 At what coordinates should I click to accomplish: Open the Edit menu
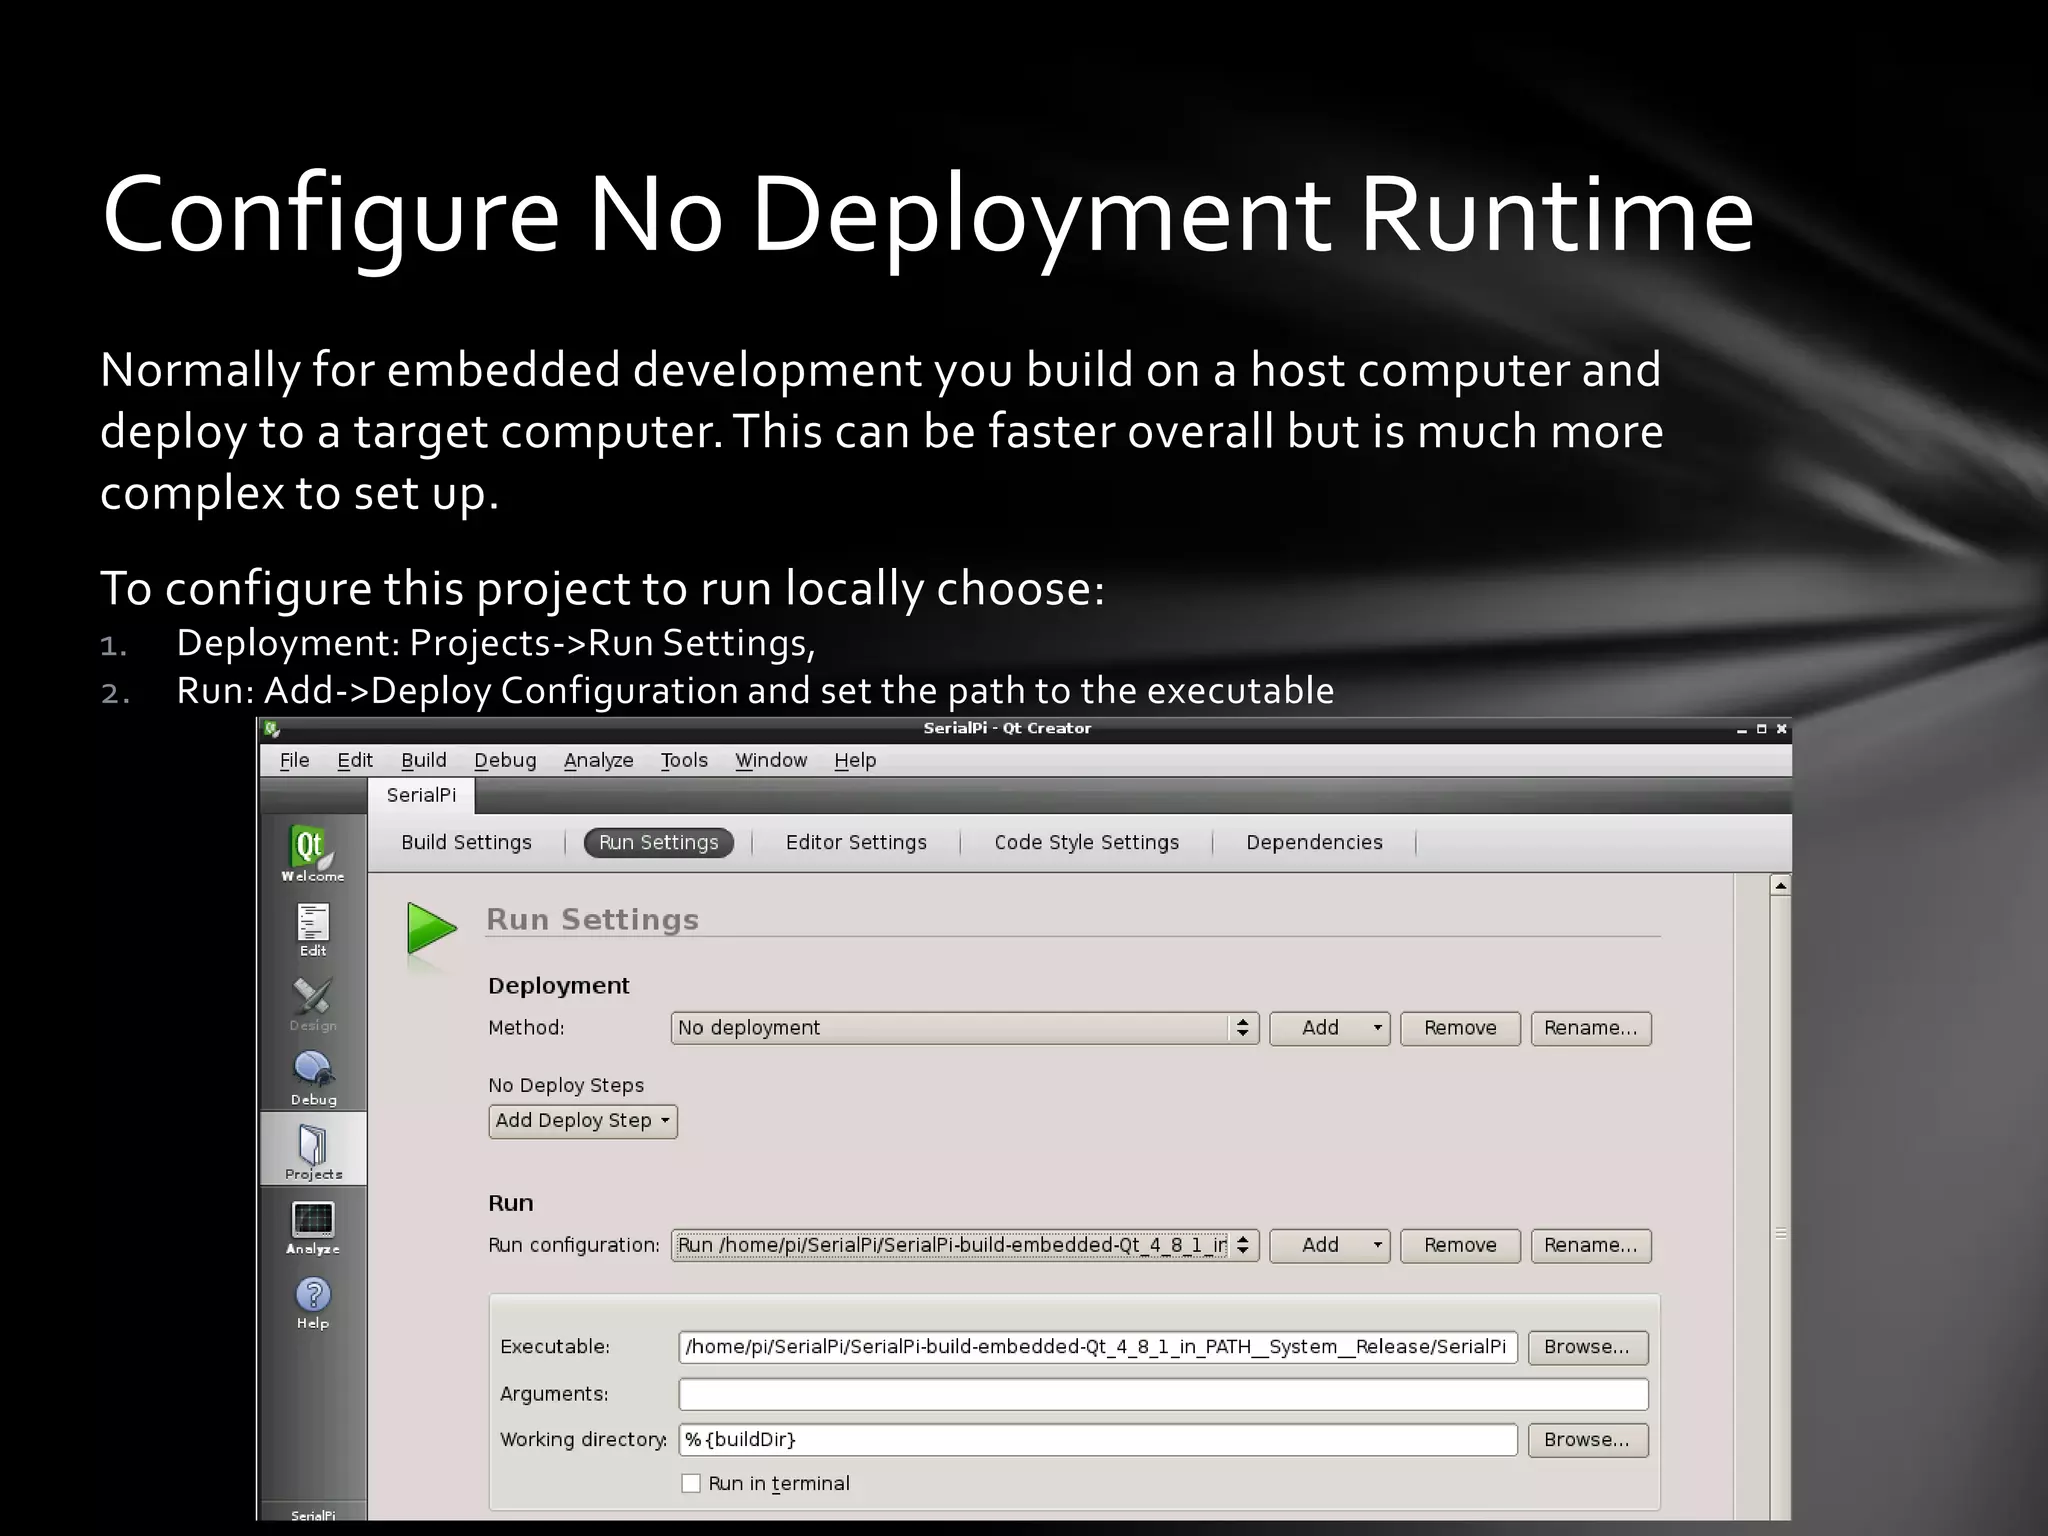[x=355, y=760]
